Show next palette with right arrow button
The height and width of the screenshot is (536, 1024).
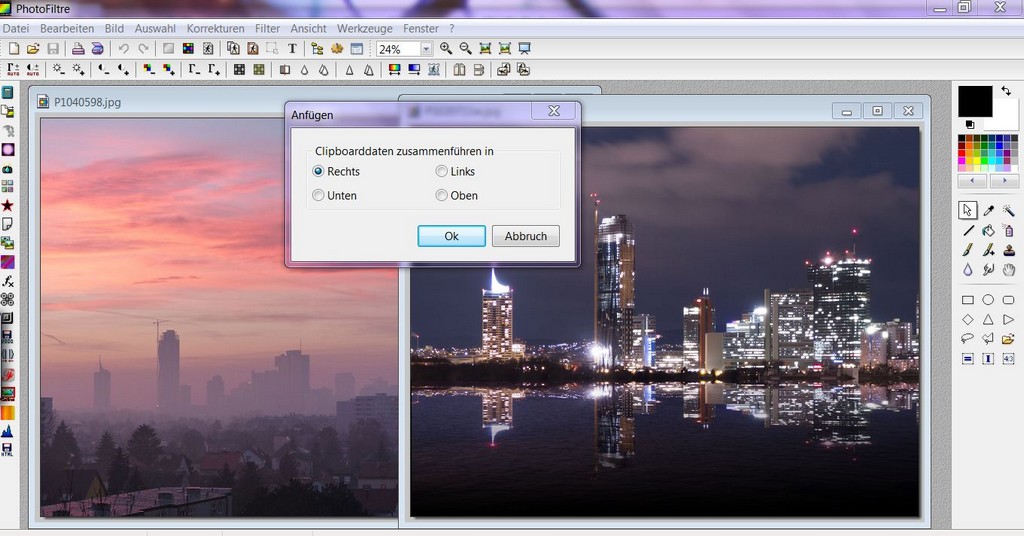pos(1004,181)
